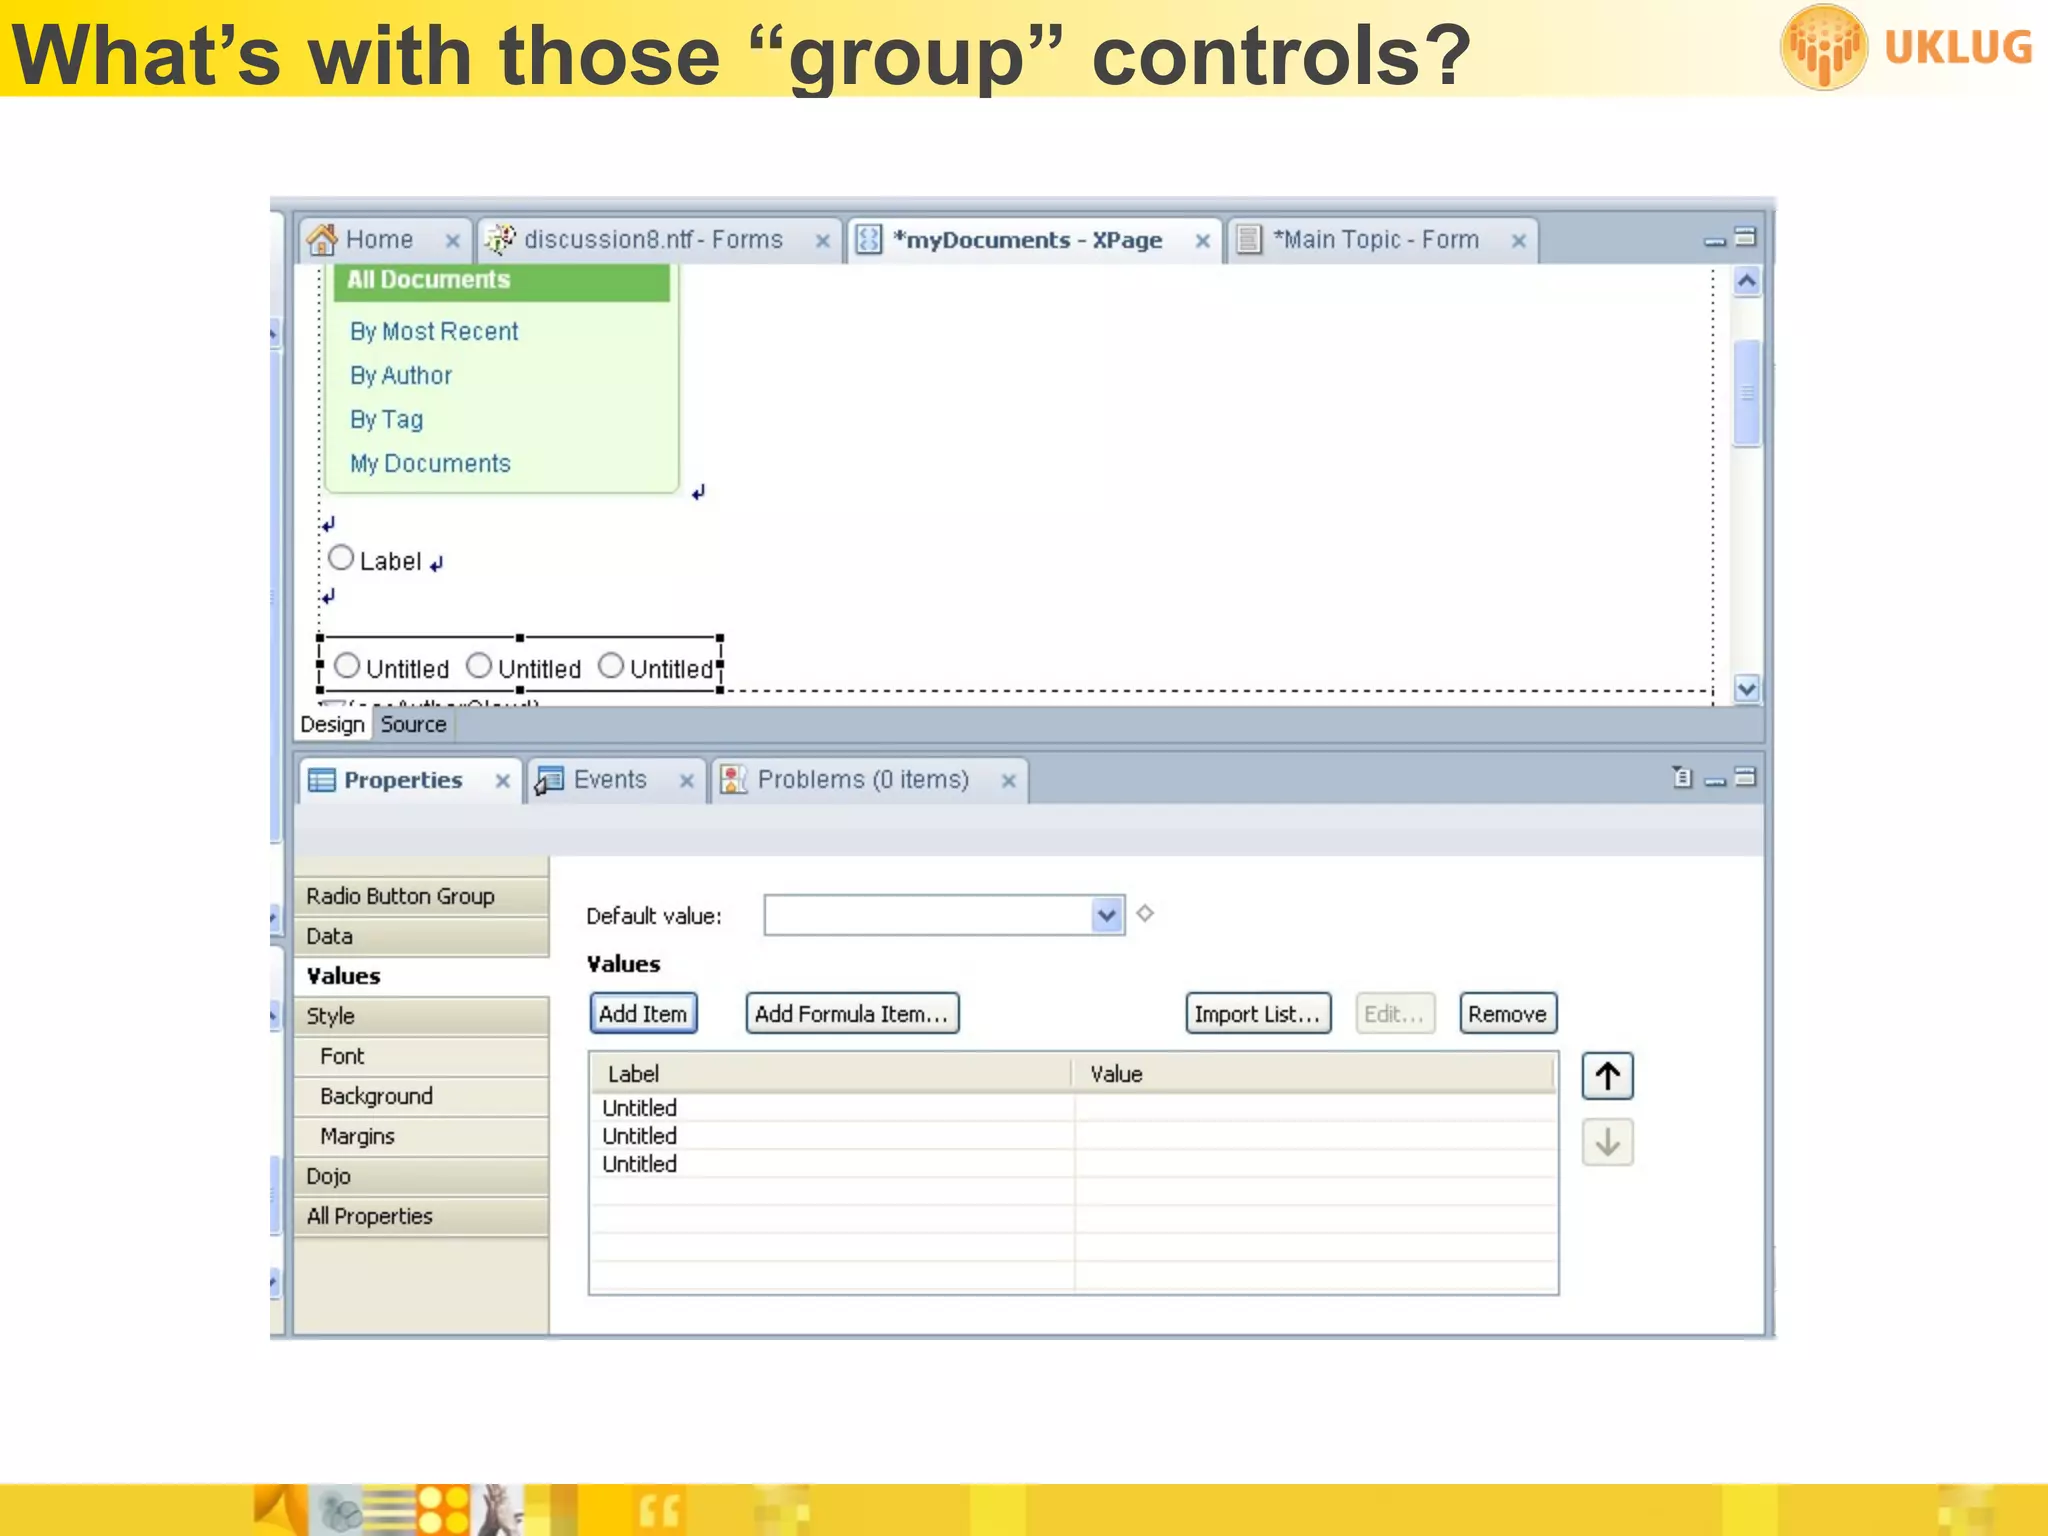Sort by the Label column header
This screenshot has height=1536, width=2048.
pyautogui.click(x=831, y=1074)
